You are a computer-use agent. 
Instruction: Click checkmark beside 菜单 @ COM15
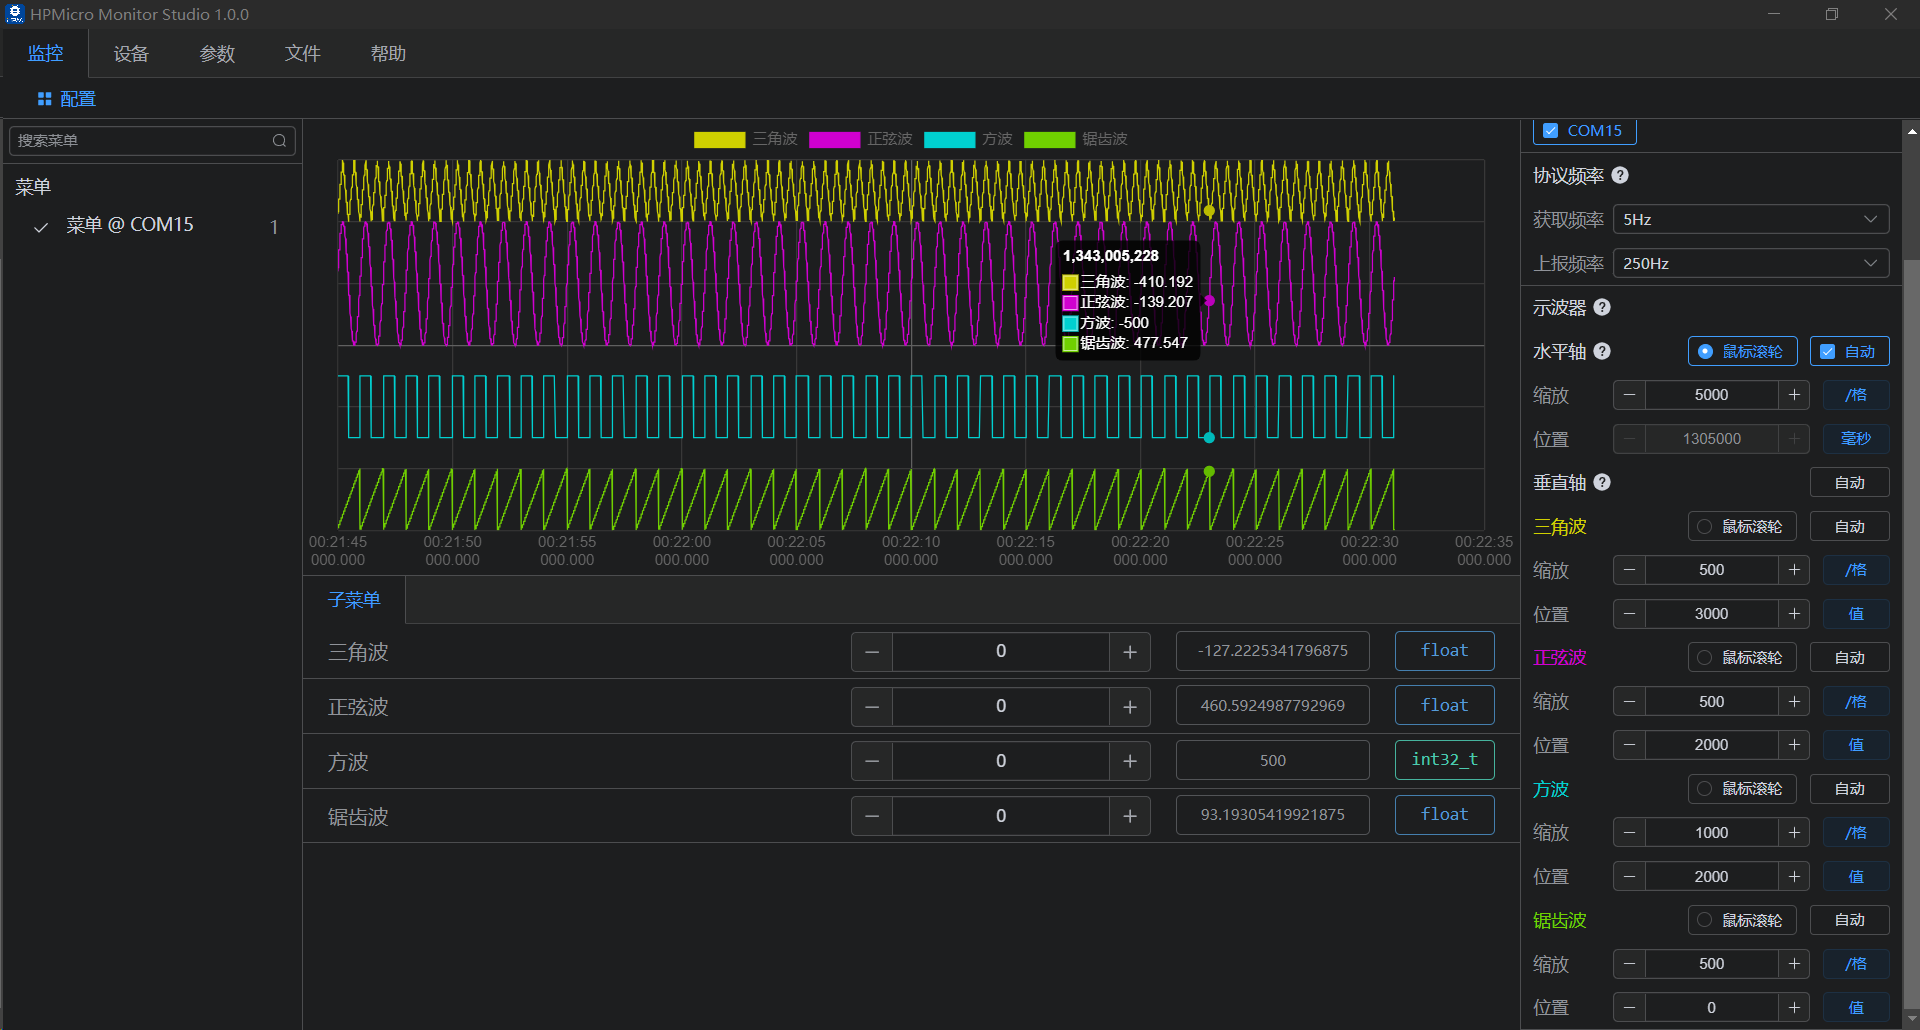click(41, 227)
